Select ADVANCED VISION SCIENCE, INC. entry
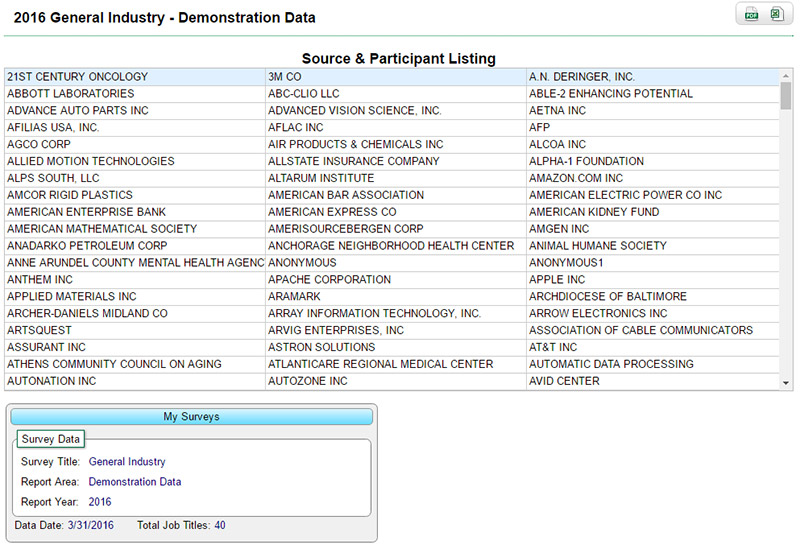The width and height of the screenshot is (800, 545). pyautogui.click(x=396, y=110)
